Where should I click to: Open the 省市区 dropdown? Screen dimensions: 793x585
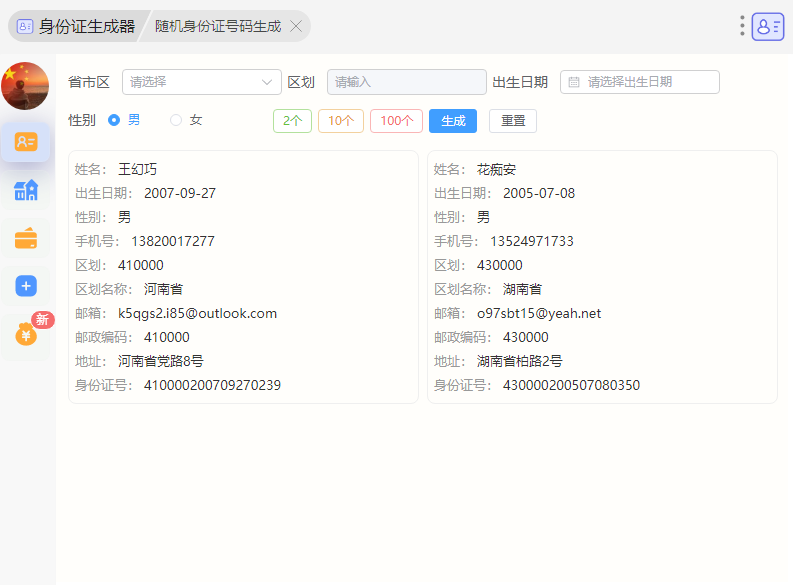202,82
